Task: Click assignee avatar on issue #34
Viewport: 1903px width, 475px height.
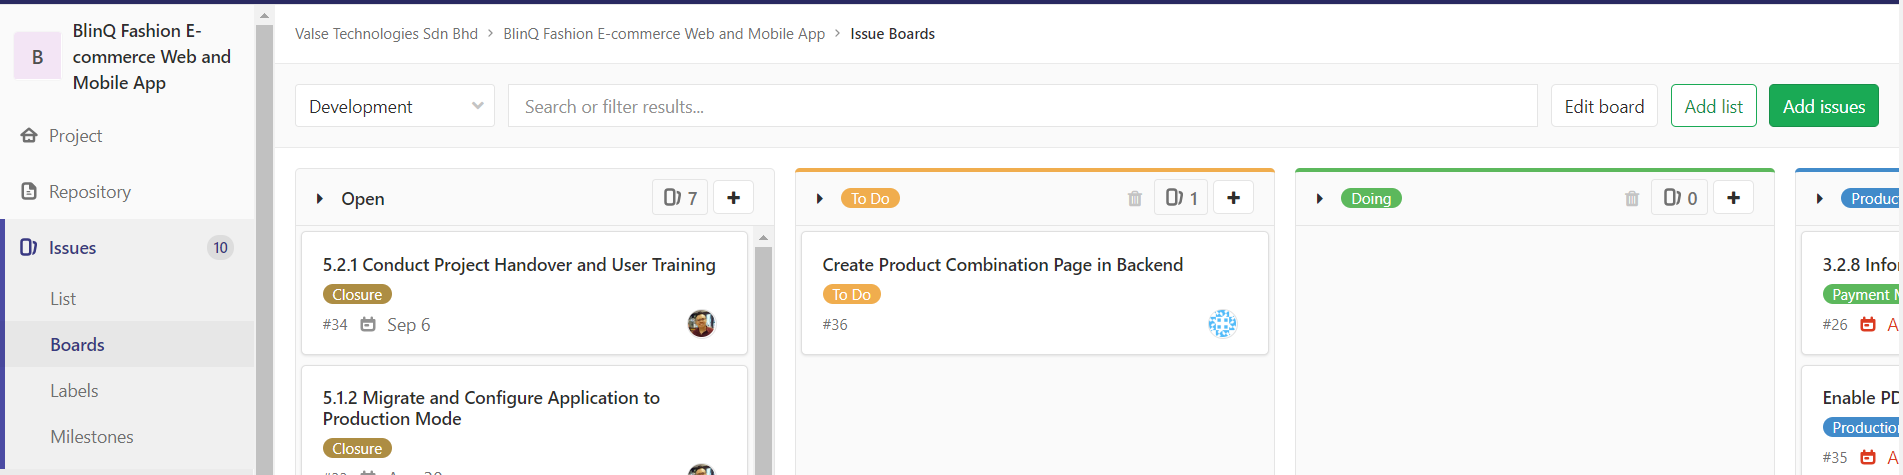Action: tap(701, 324)
